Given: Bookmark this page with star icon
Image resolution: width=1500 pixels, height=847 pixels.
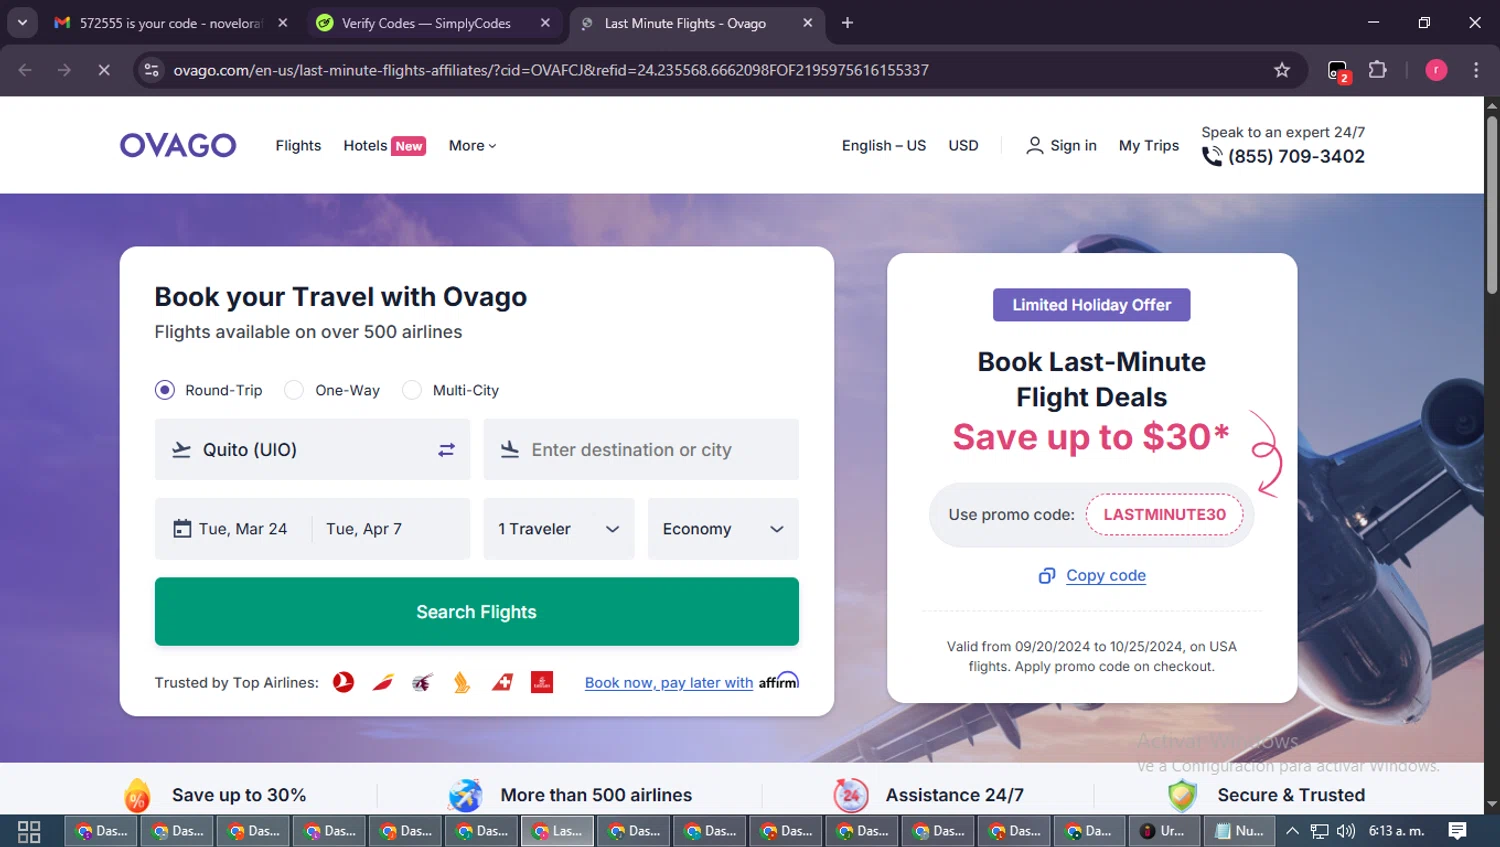Looking at the screenshot, I should (x=1282, y=70).
